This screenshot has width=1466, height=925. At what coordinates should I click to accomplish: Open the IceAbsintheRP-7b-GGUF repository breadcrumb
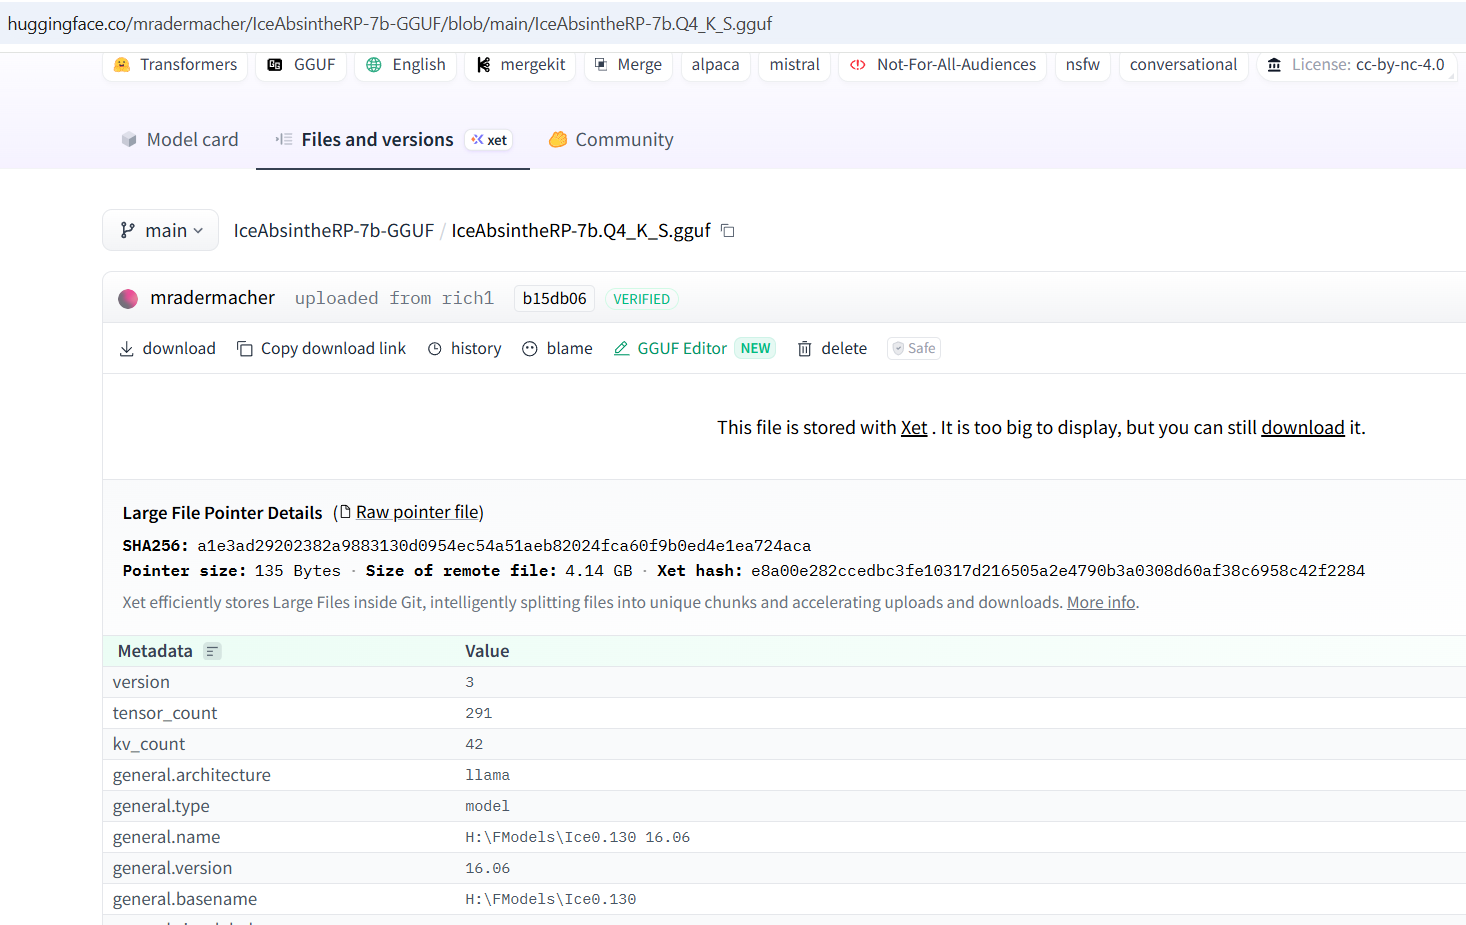tap(334, 231)
